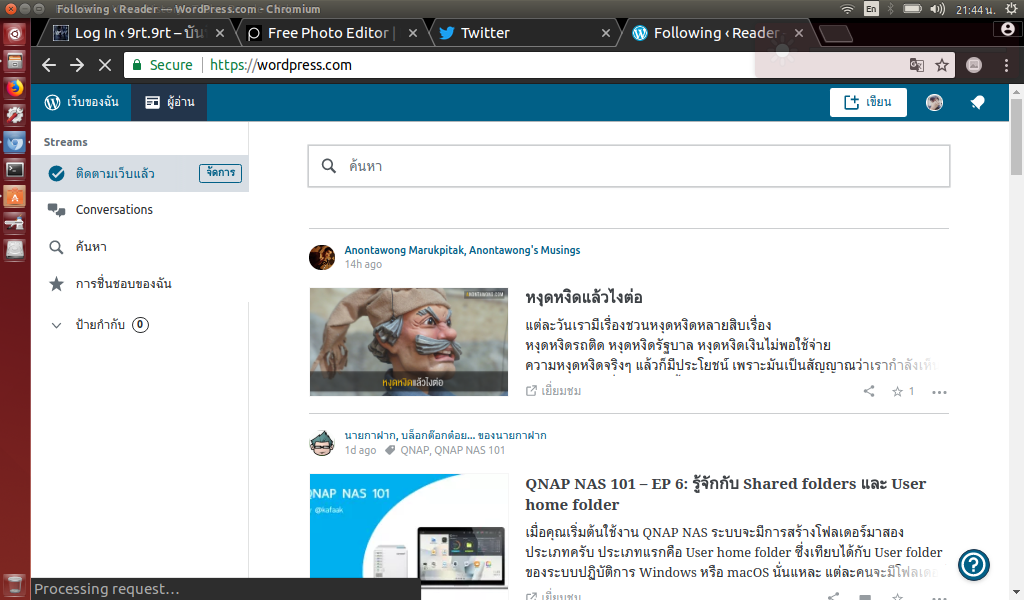
Task: Click the address bar URL
Action: 281,65
